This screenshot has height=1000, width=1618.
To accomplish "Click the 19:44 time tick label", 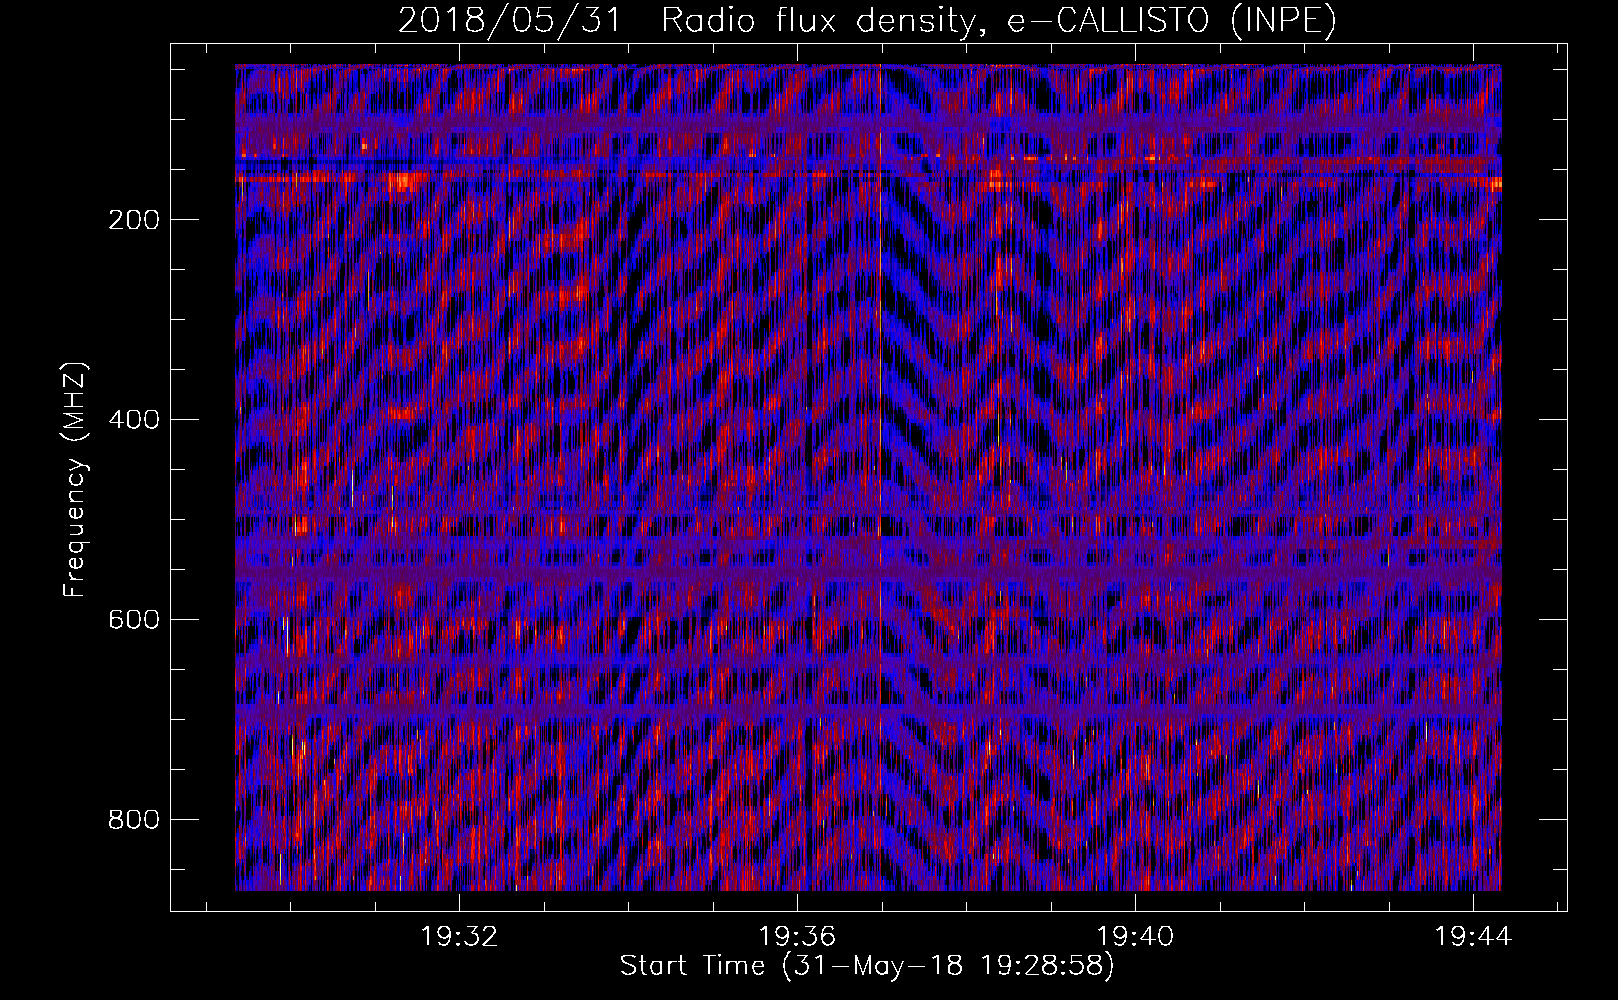I will (x=1473, y=937).
